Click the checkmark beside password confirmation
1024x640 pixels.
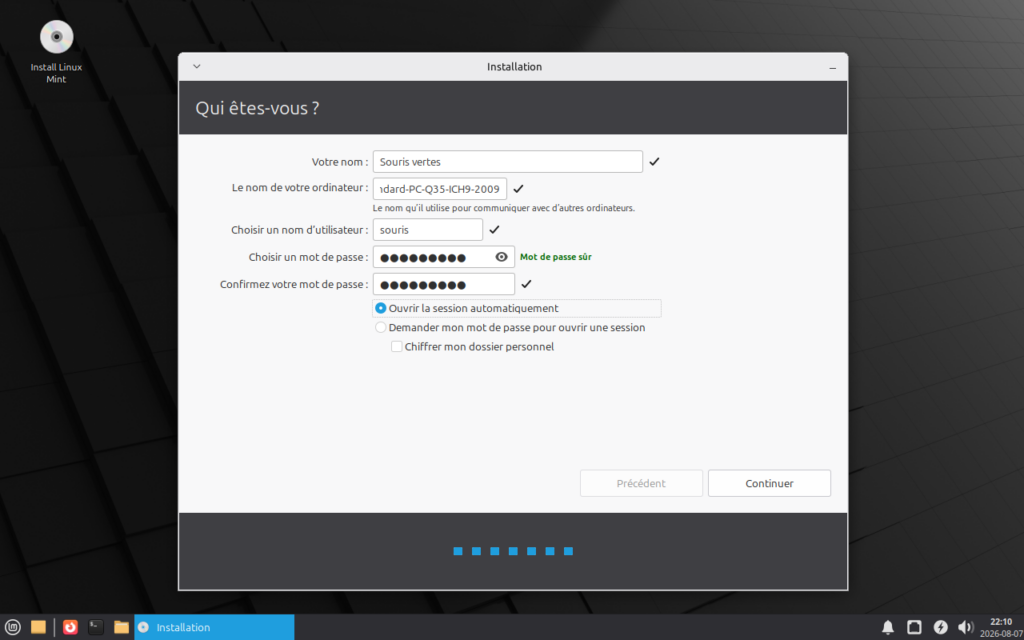526,284
